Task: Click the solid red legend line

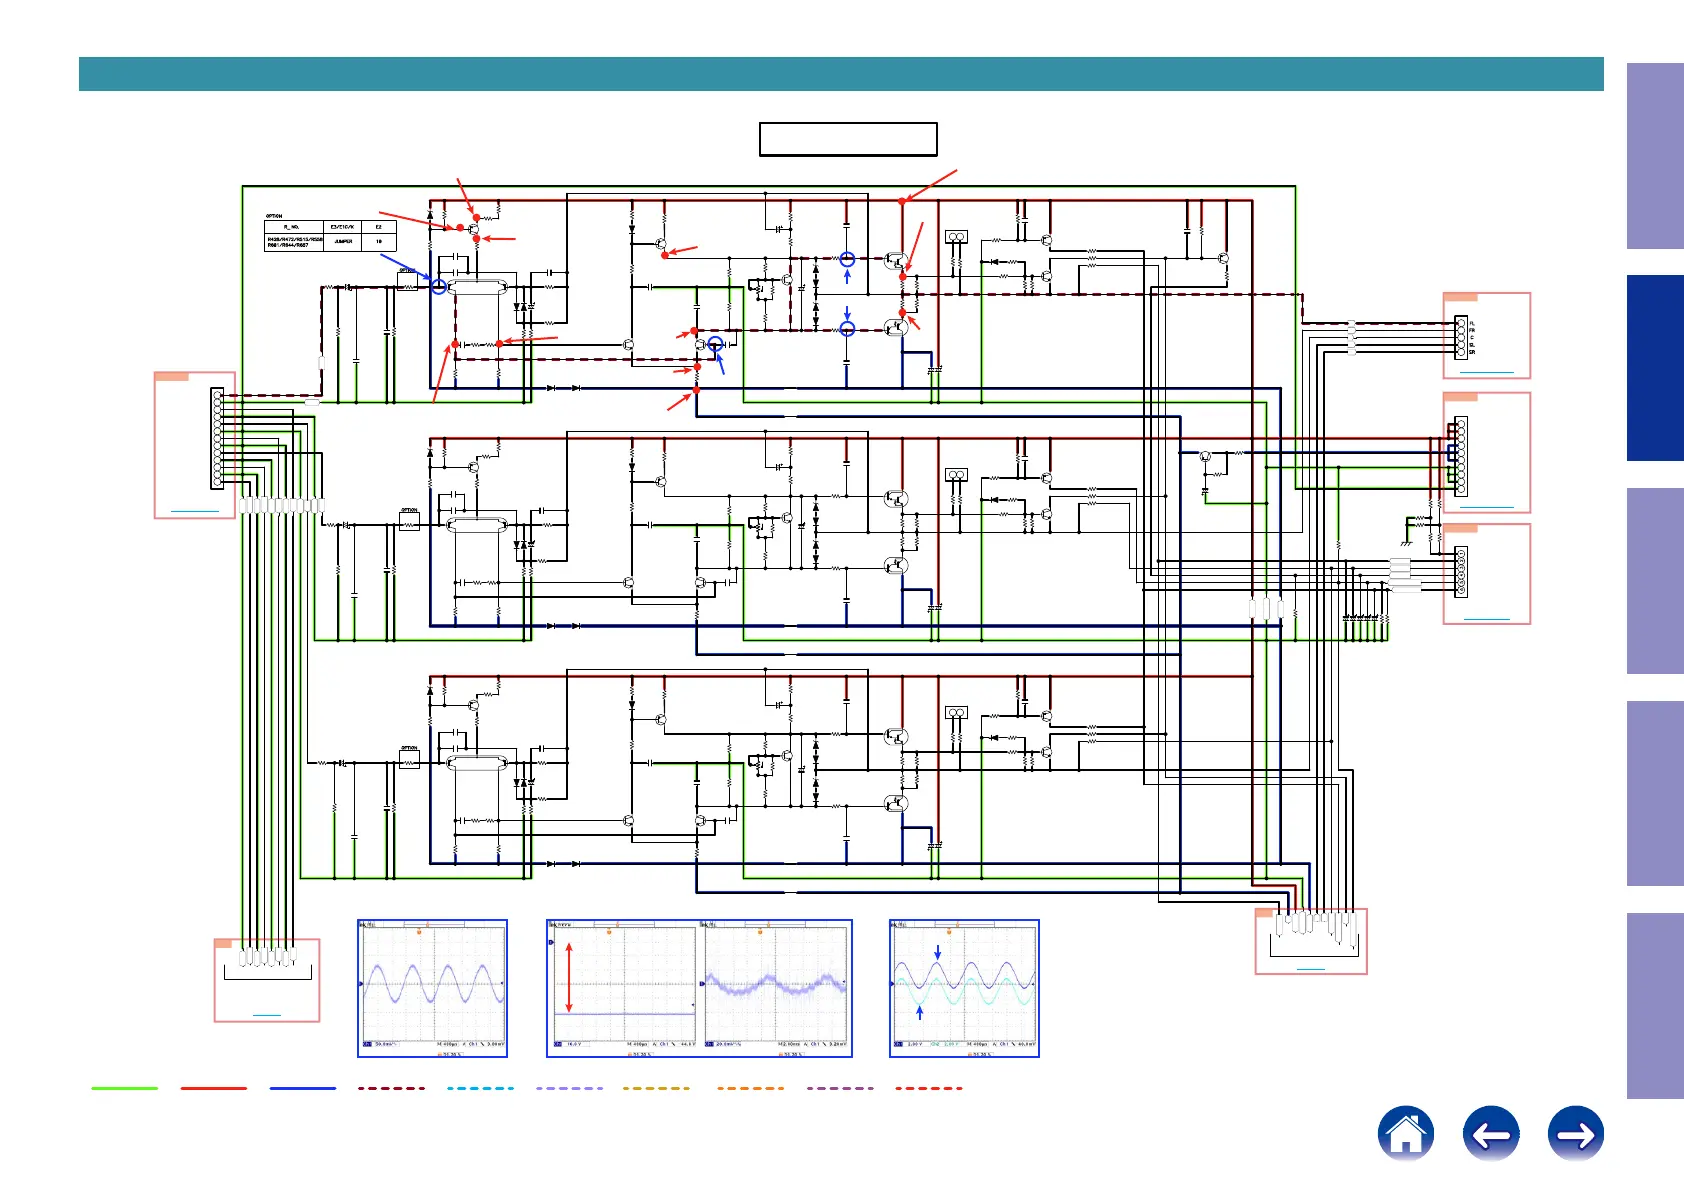Action: pos(214,1088)
